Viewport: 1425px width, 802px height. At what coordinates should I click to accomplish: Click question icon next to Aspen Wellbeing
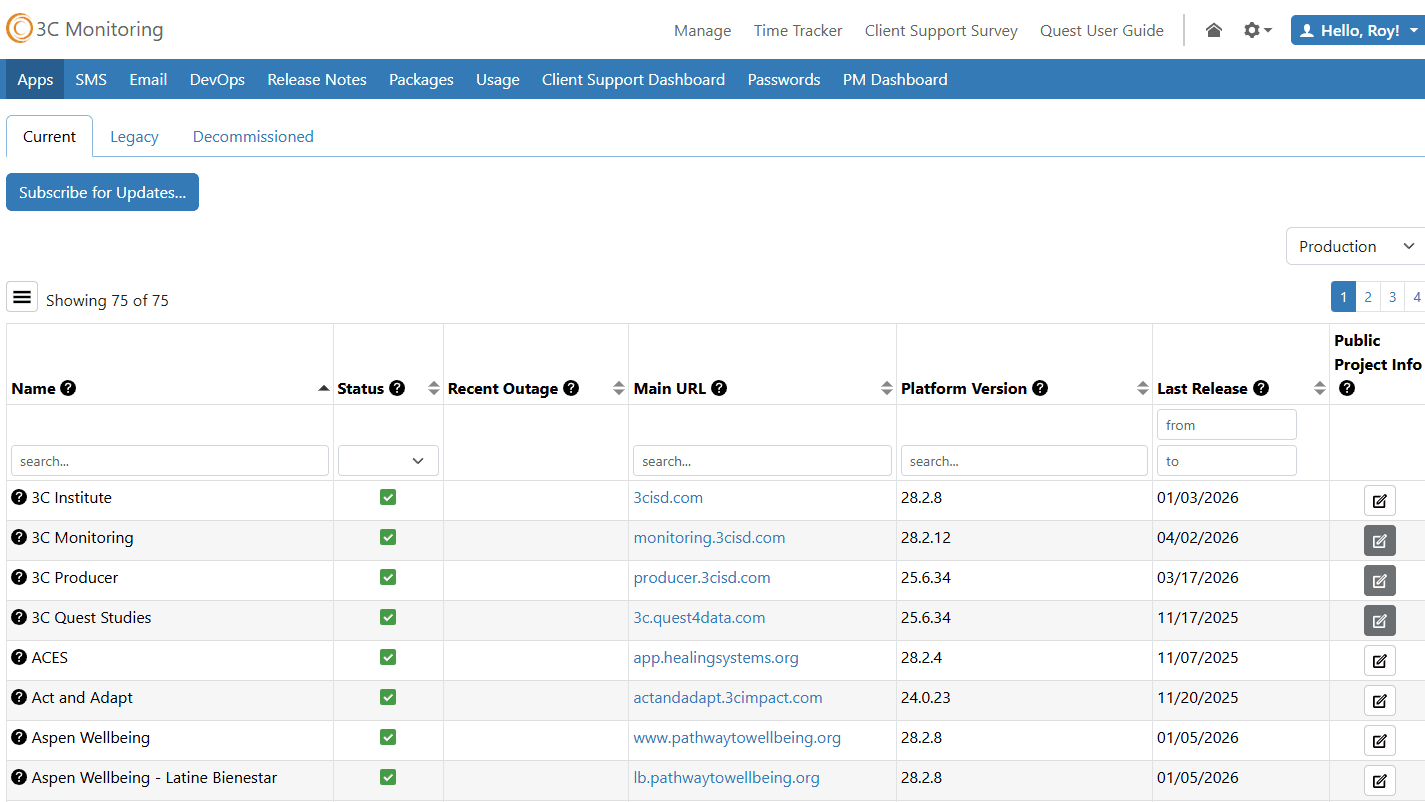coord(19,737)
